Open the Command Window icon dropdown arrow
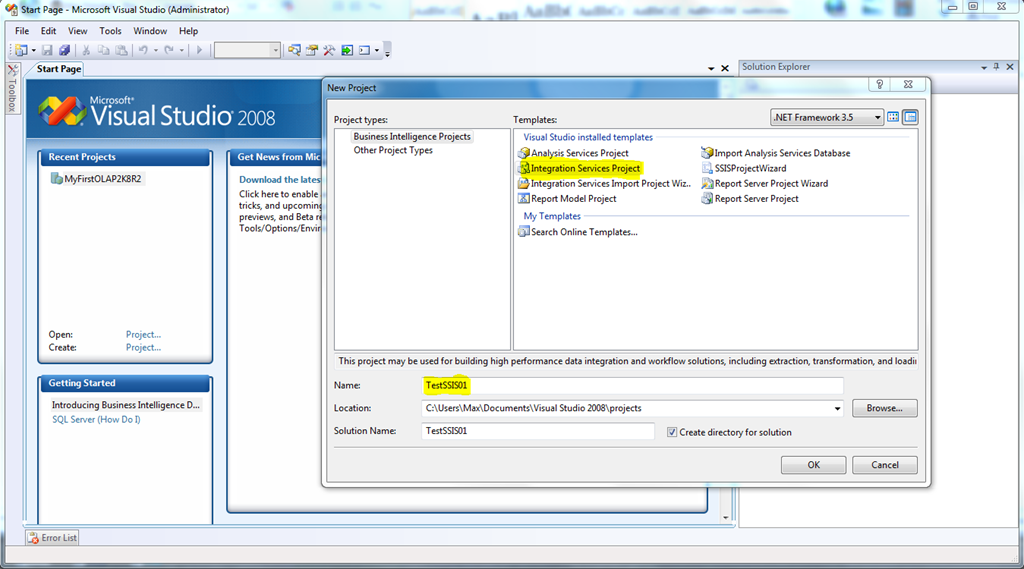 click(377, 50)
